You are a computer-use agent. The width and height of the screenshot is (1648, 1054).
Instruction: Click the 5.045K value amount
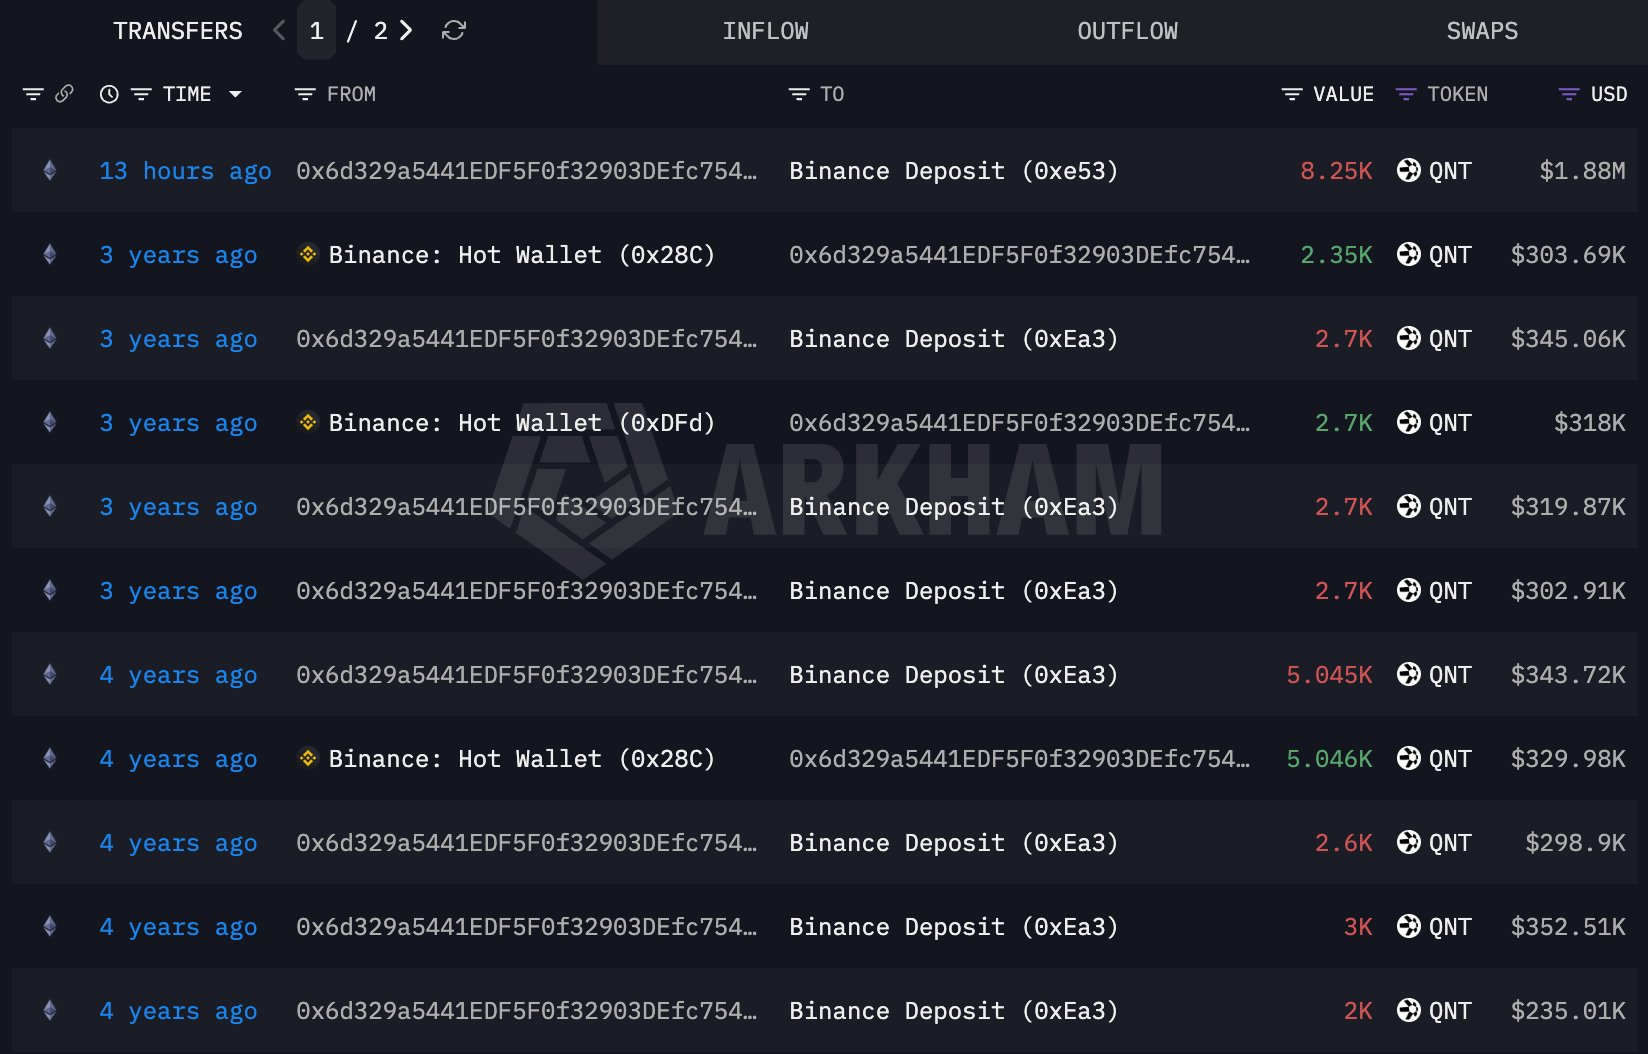[1329, 675]
